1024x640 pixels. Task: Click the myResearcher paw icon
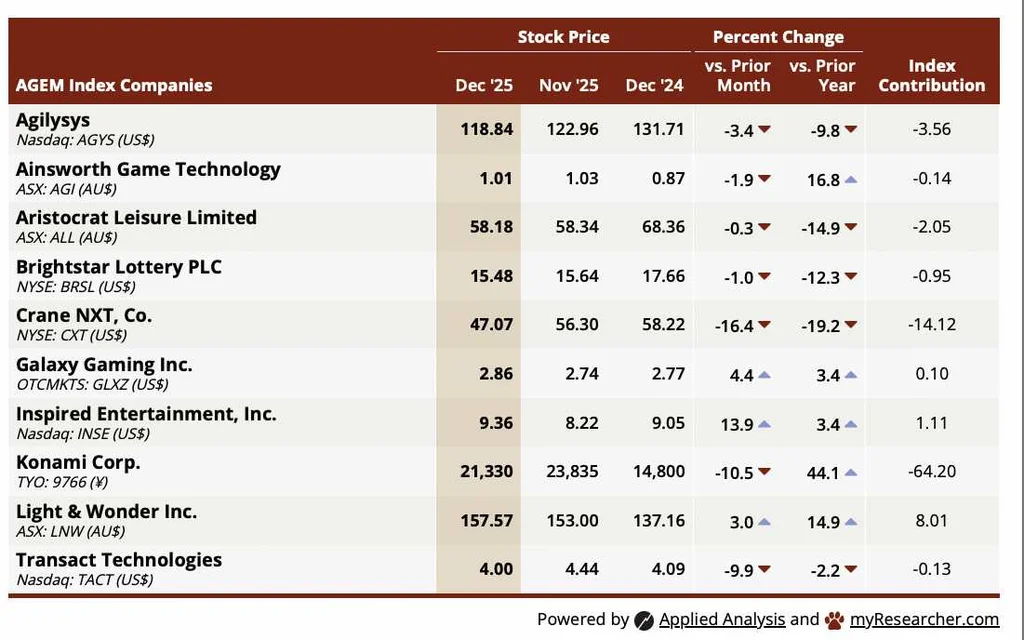[834, 620]
